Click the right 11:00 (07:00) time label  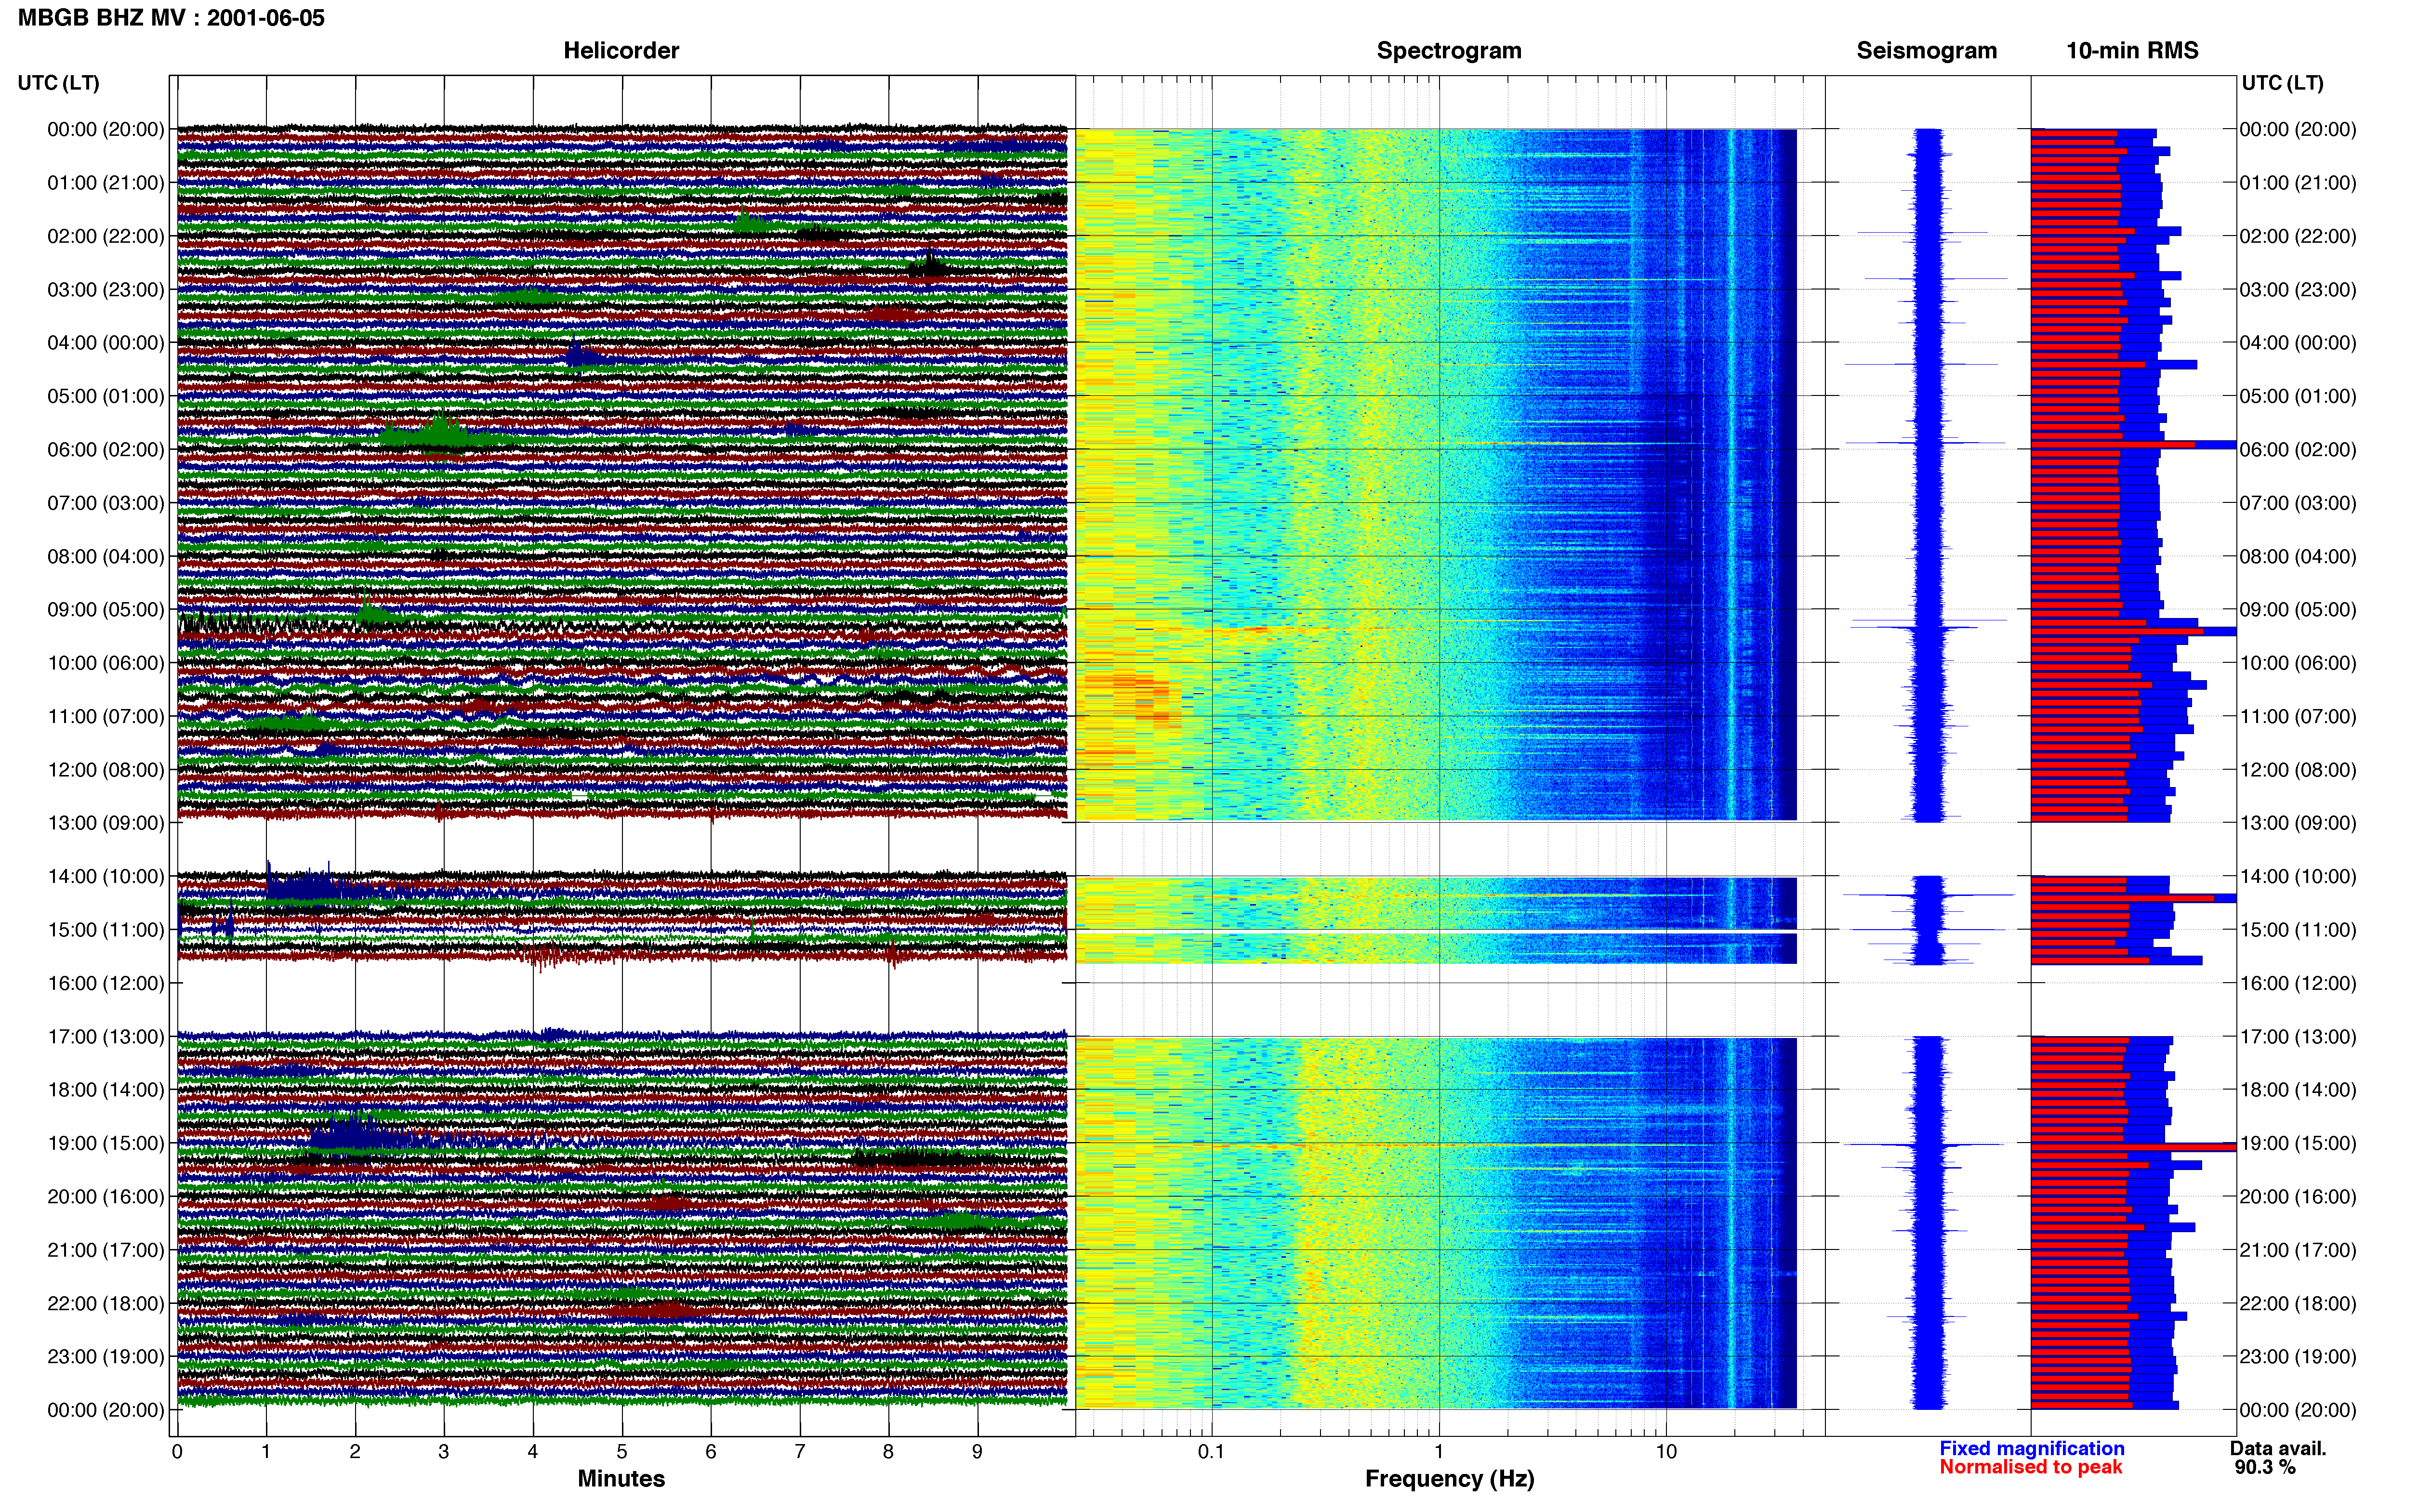pos(2298,717)
